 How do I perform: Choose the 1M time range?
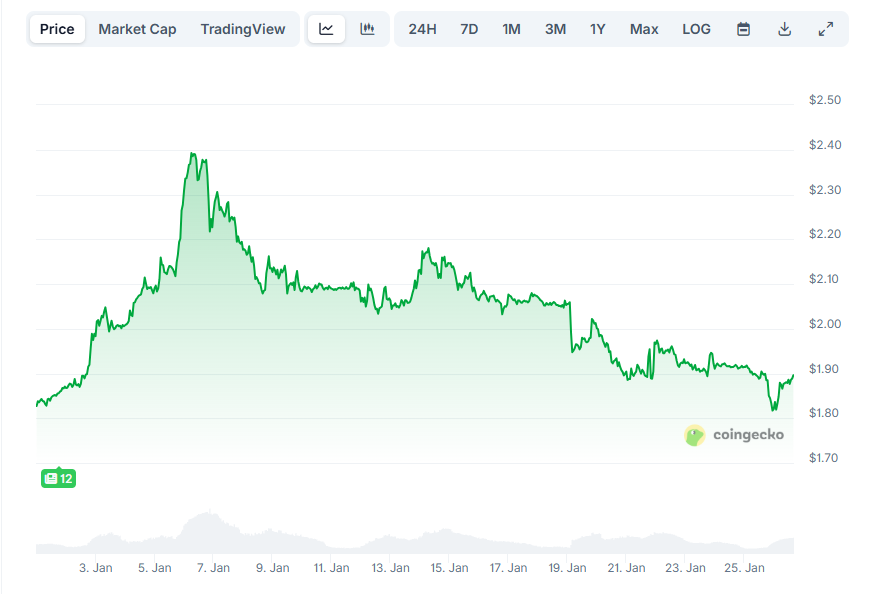click(x=511, y=29)
